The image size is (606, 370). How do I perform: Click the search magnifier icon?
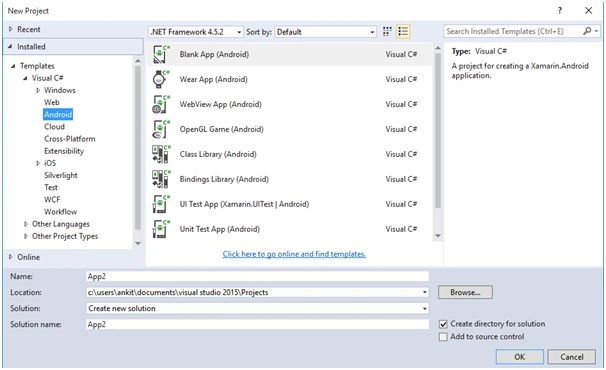pos(587,31)
